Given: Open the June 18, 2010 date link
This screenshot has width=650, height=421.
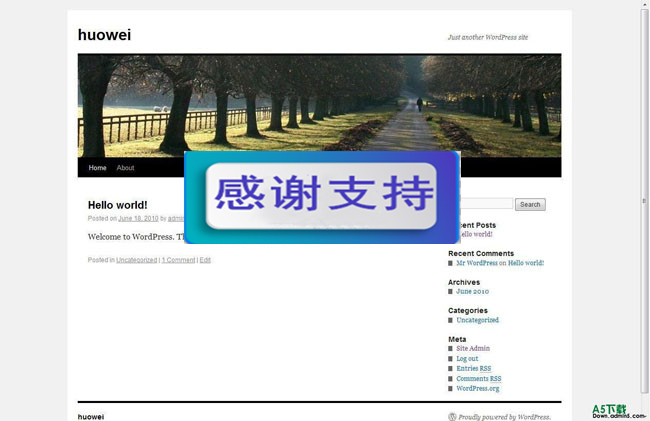Looking at the screenshot, I should click(x=138, y=218).
